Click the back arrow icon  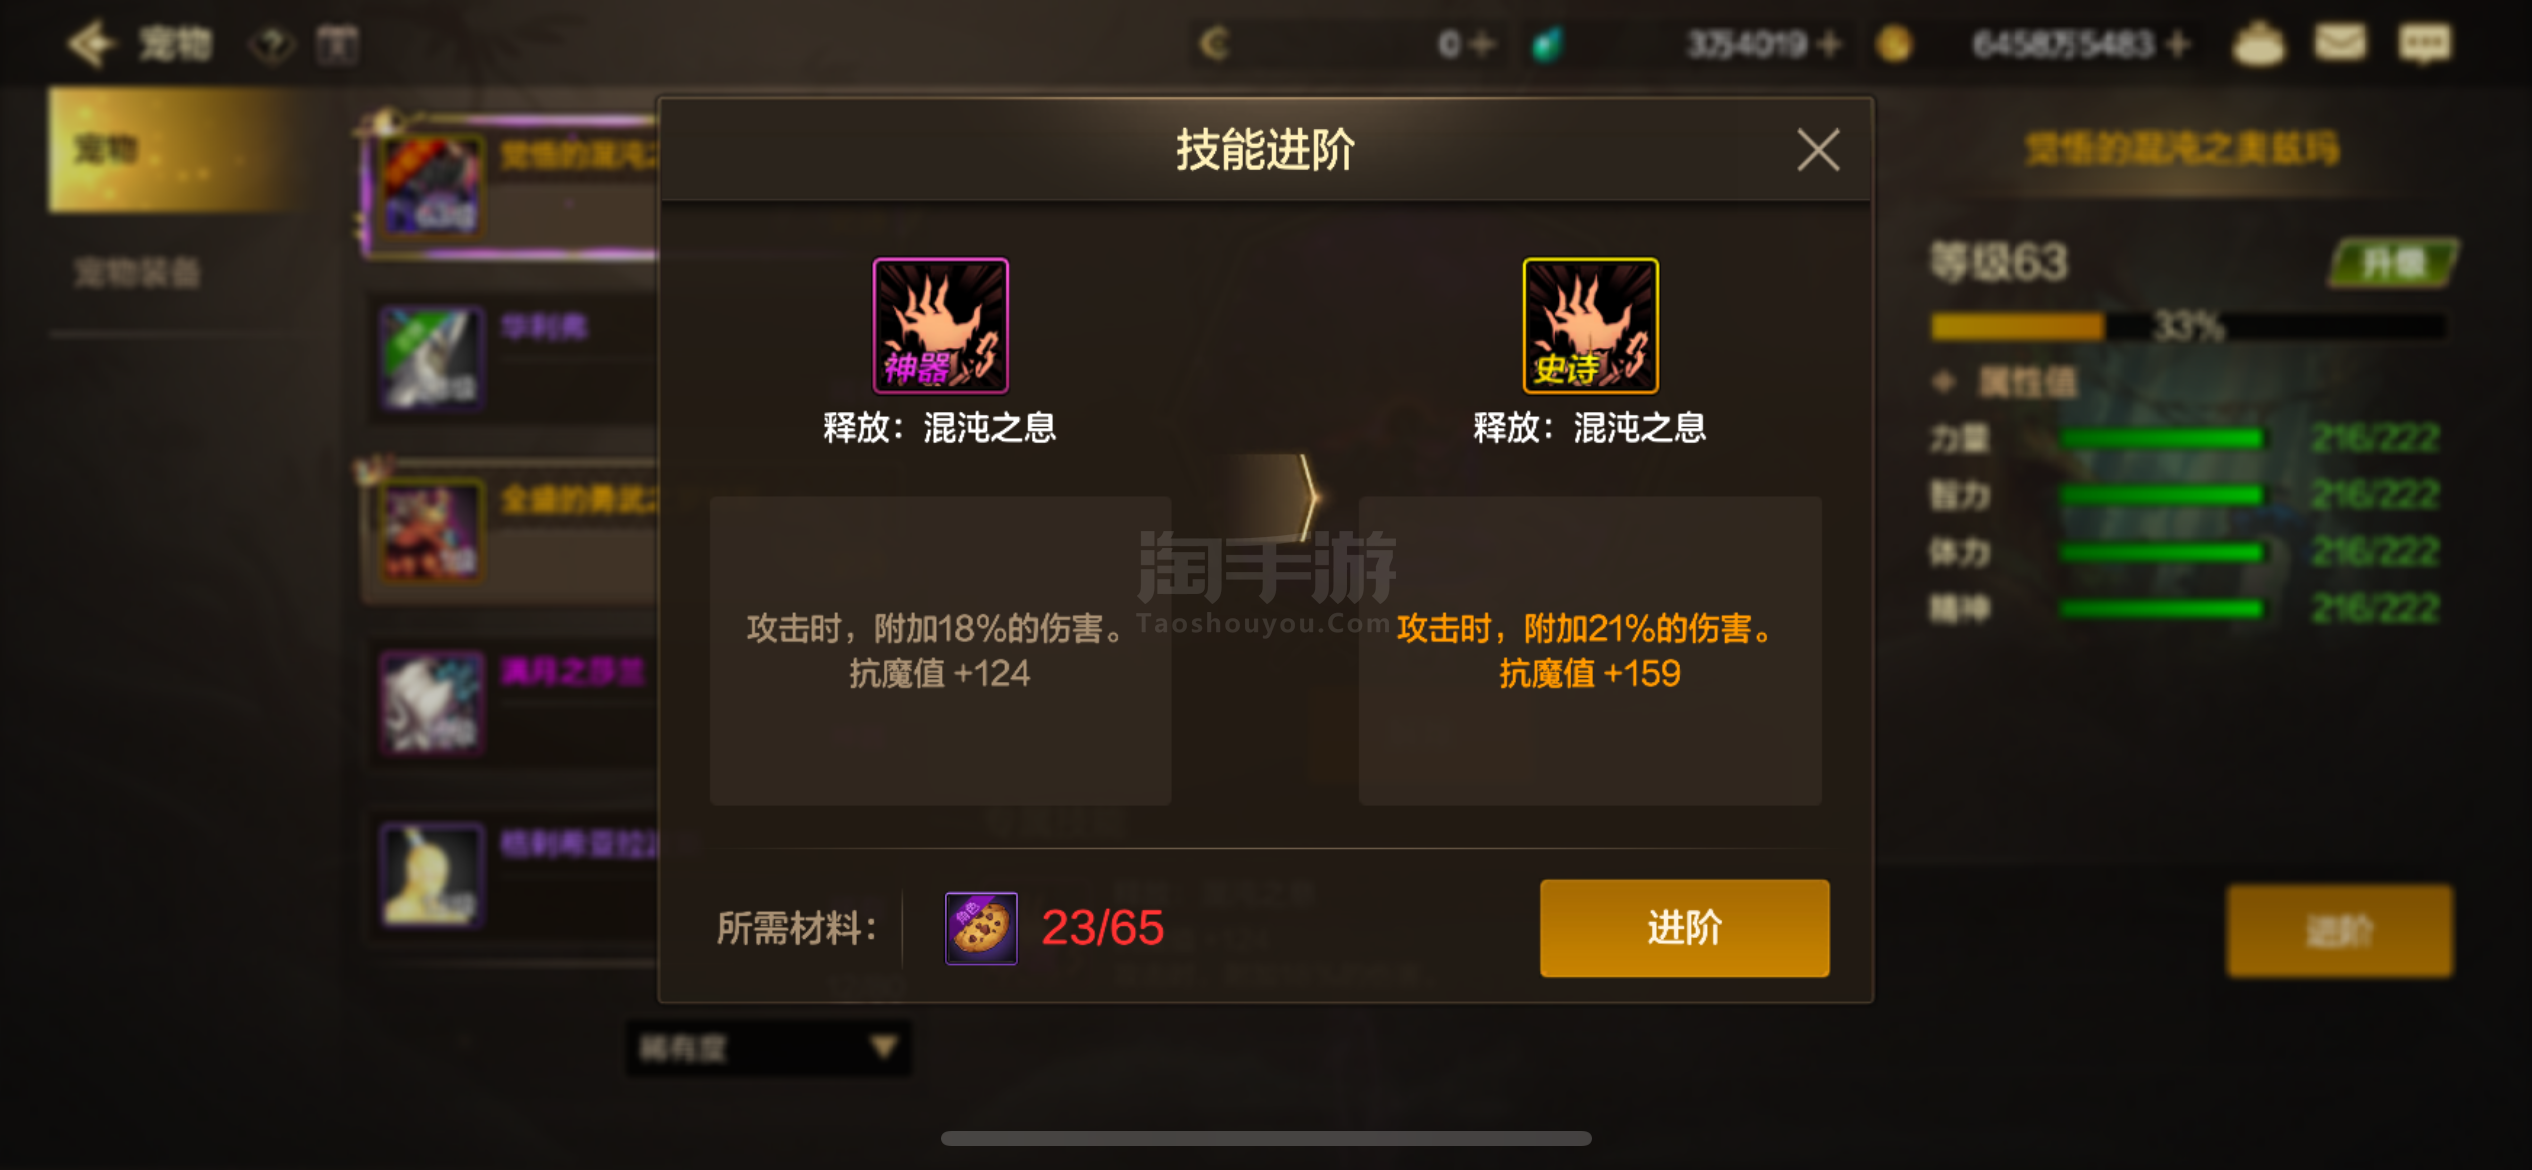(x=91, y=44)
